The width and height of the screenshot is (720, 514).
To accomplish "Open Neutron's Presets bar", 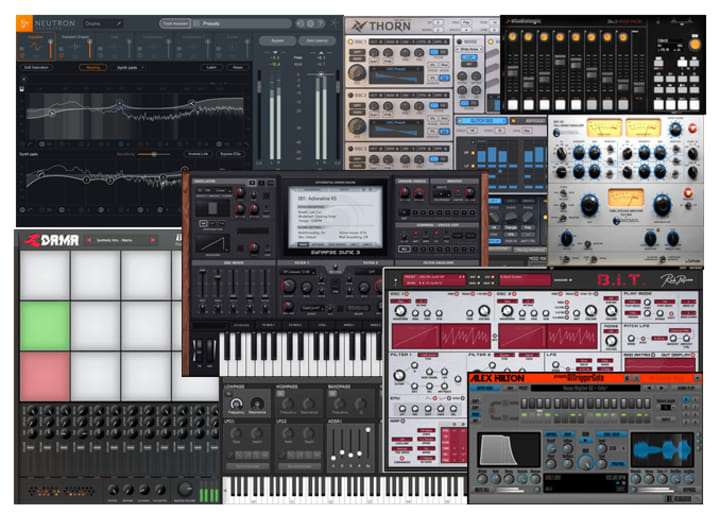I will [242, 23].
